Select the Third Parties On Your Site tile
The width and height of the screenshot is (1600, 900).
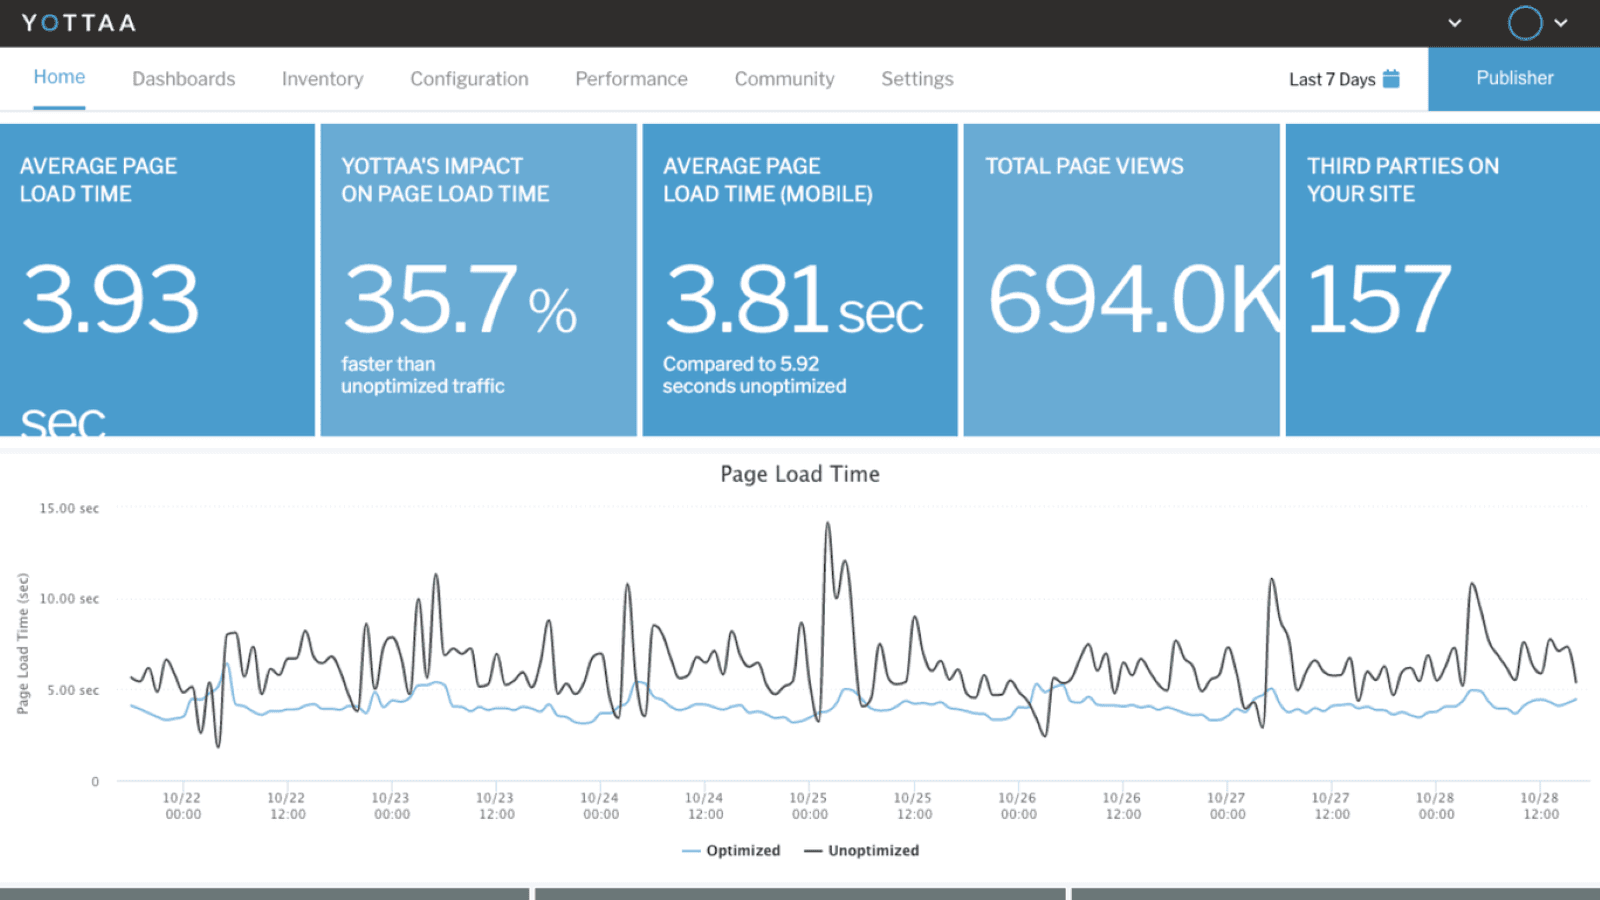[1441, 278]
